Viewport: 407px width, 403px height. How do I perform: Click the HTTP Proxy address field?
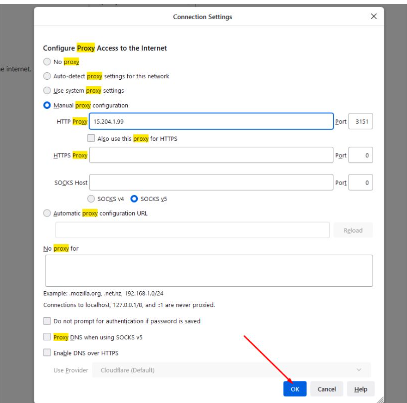pos(211,121)
